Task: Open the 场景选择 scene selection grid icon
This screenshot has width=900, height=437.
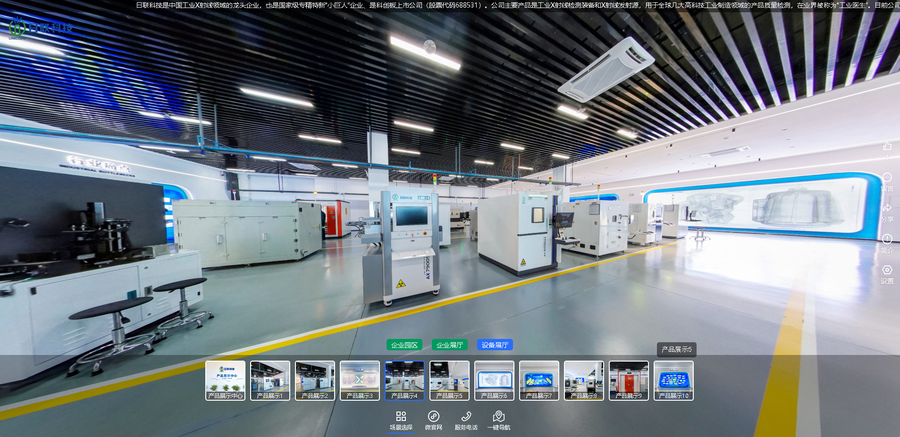Action: coord(401,416)
